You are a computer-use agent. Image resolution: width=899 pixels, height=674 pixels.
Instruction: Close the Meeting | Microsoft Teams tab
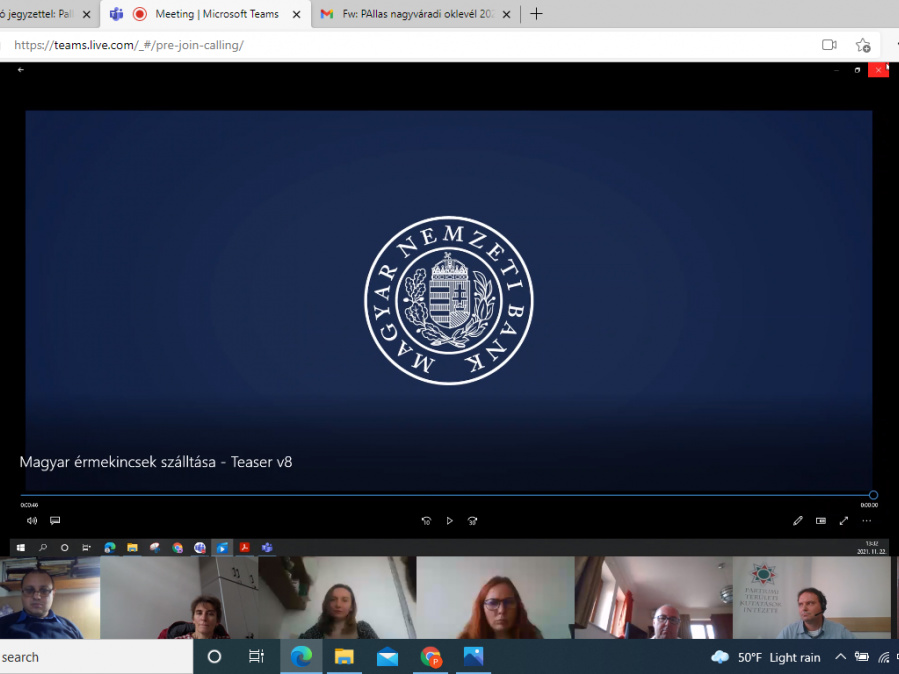coord(296,14)
